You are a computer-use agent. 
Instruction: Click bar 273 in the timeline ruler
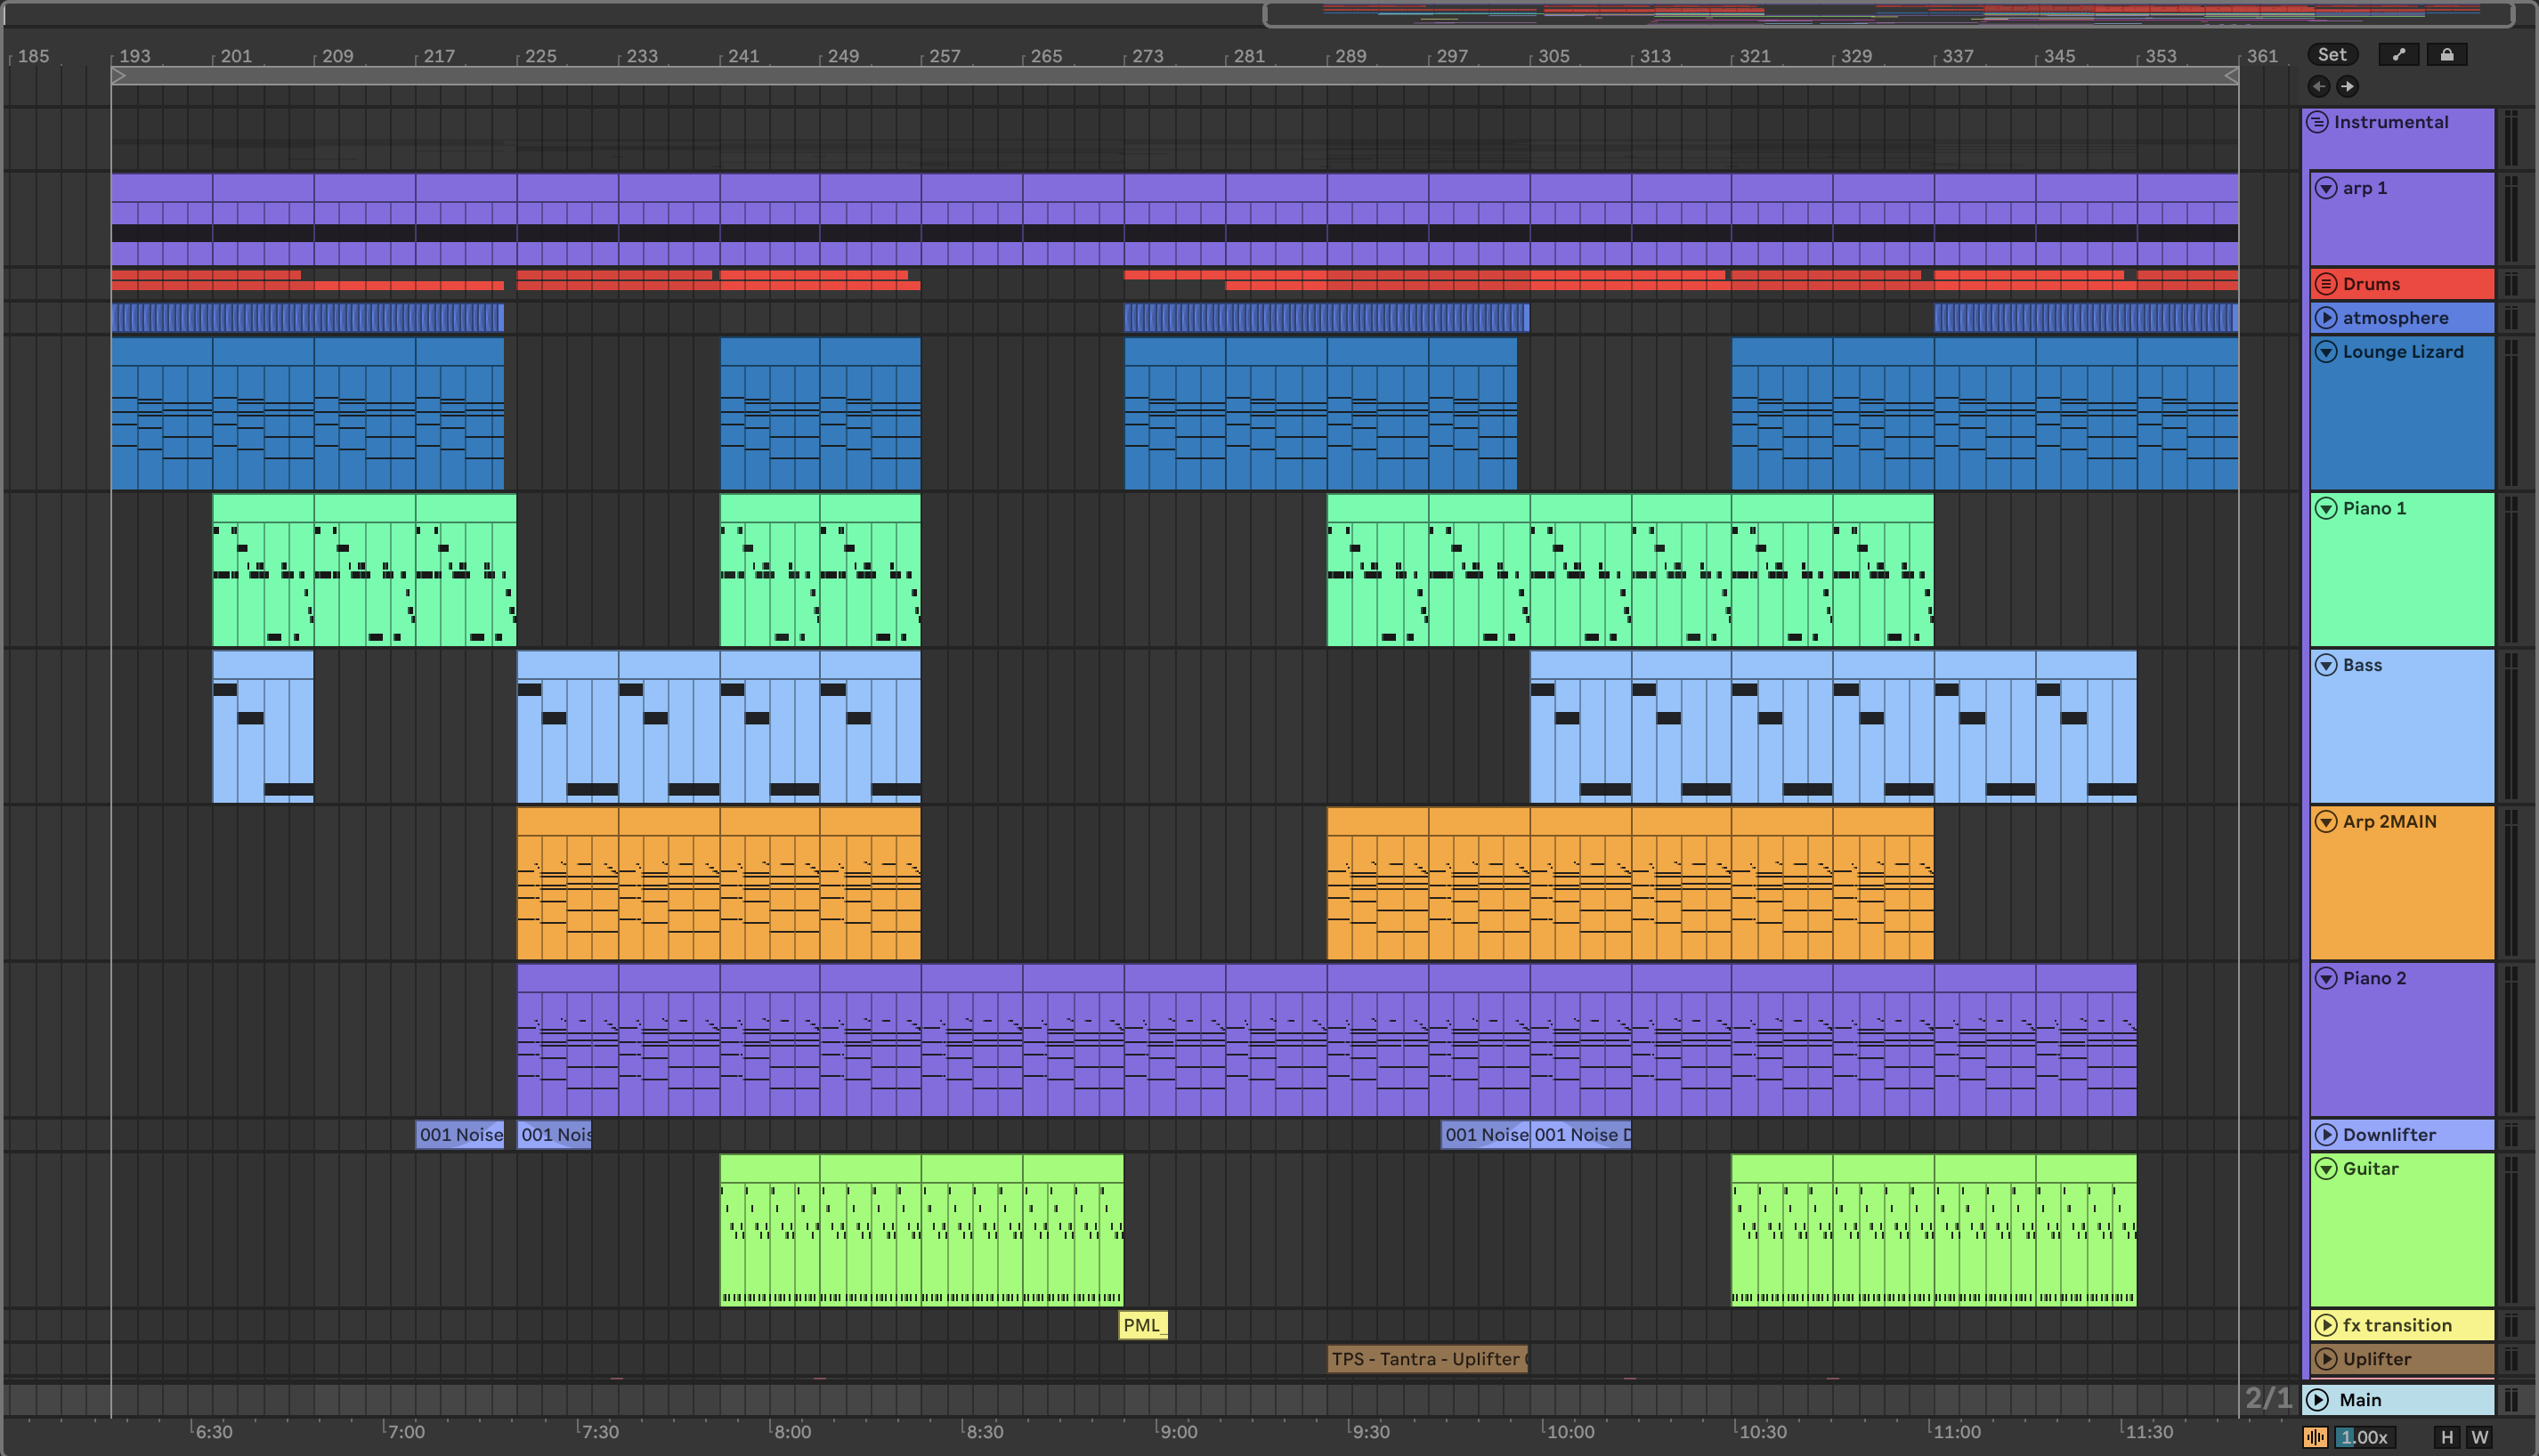pyautogui.click(x=1147, y=56)
